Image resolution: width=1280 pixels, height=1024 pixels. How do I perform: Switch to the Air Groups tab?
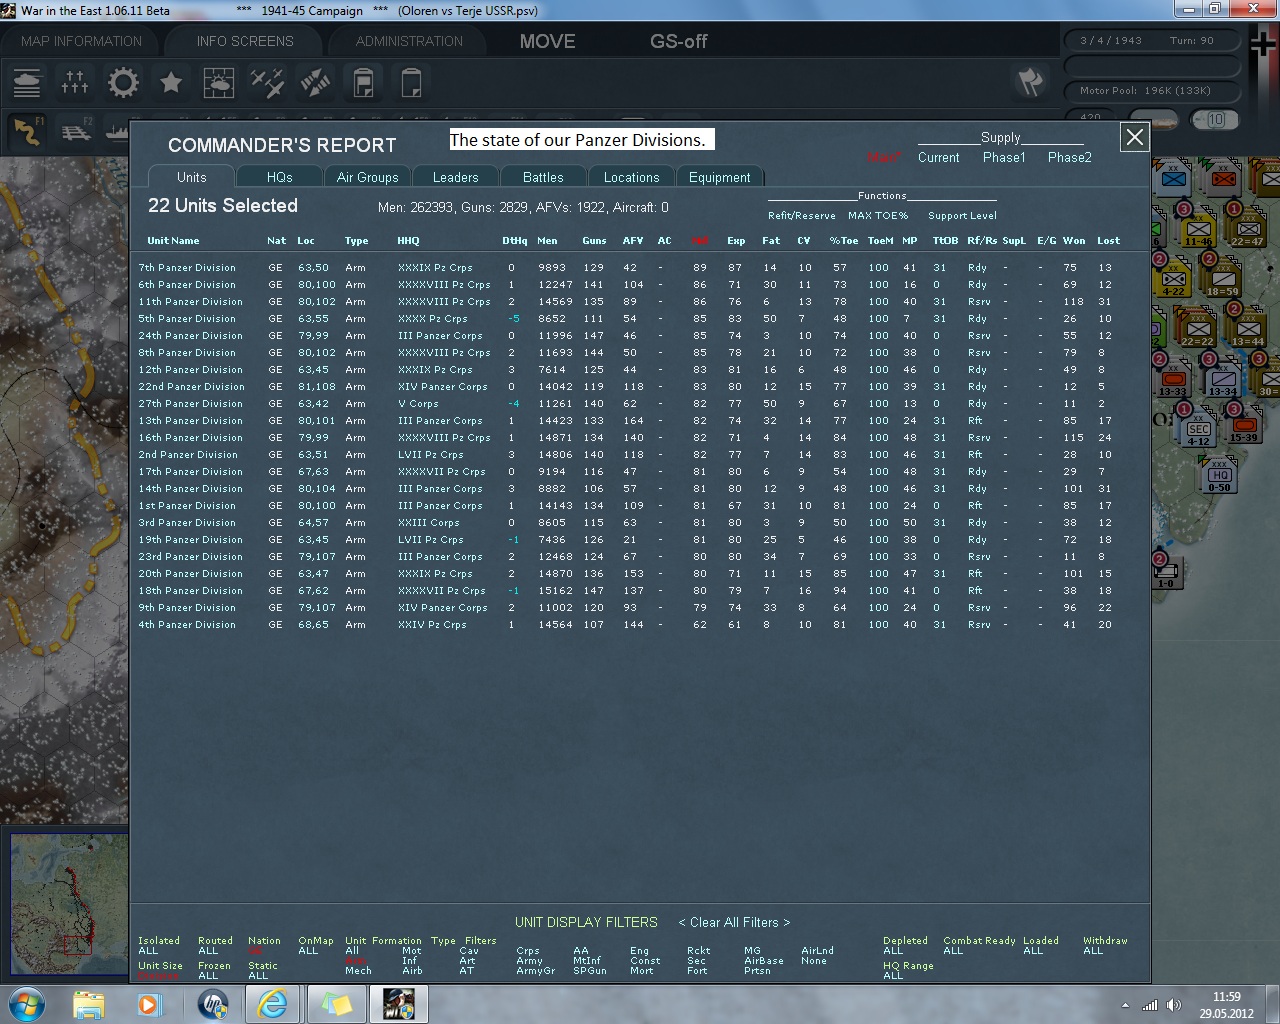click(x=367, y=177)
